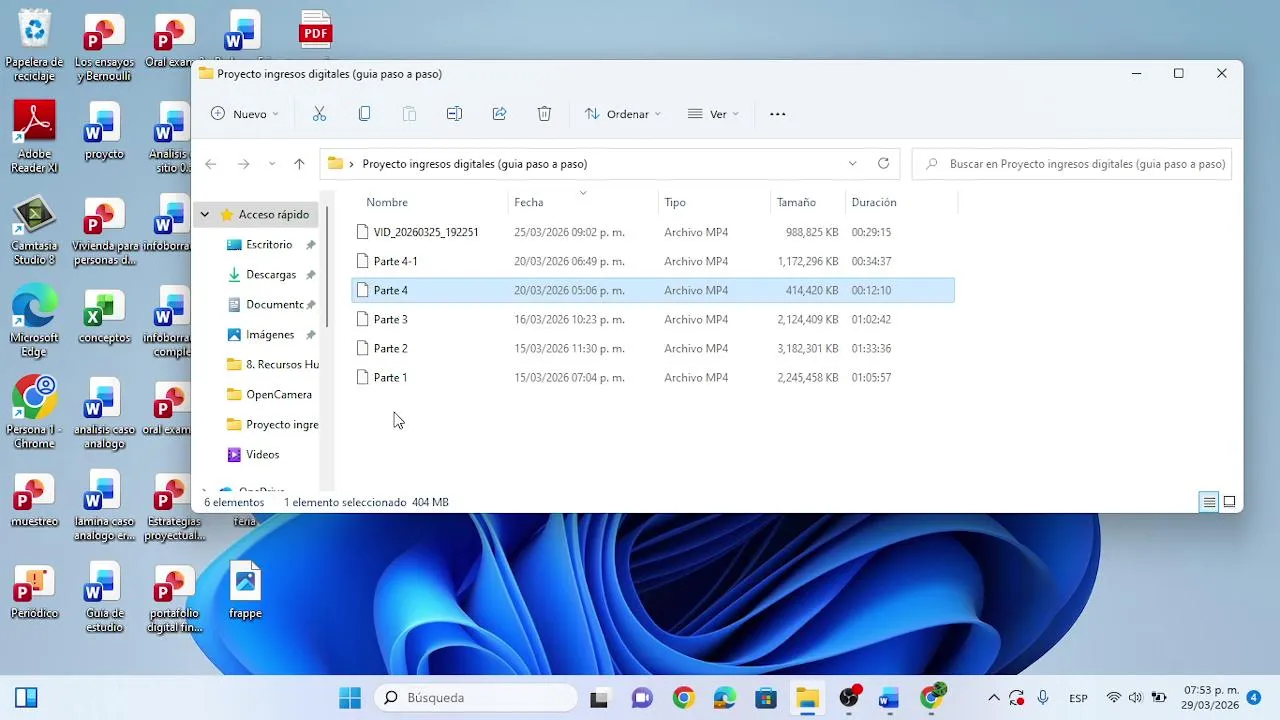Click the Paste clipboard icon
The width and height of the screenshot is (1280, 720).
[x=409, y=114]
